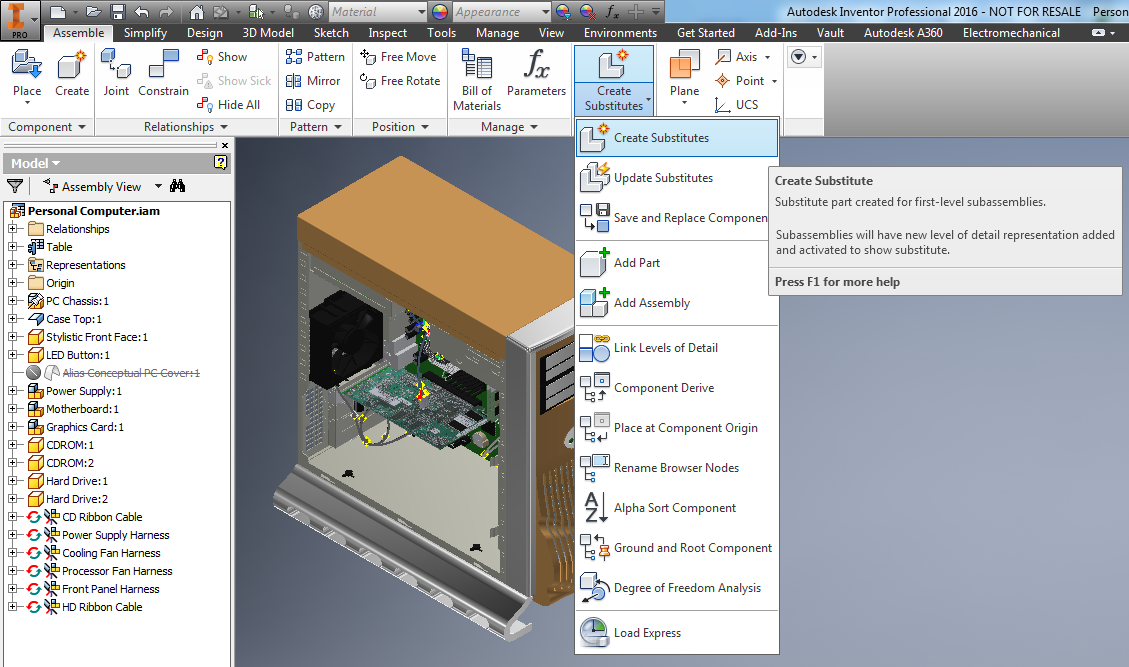Open the Environments tab
The image size is (1129, 667).
[620, 33]
